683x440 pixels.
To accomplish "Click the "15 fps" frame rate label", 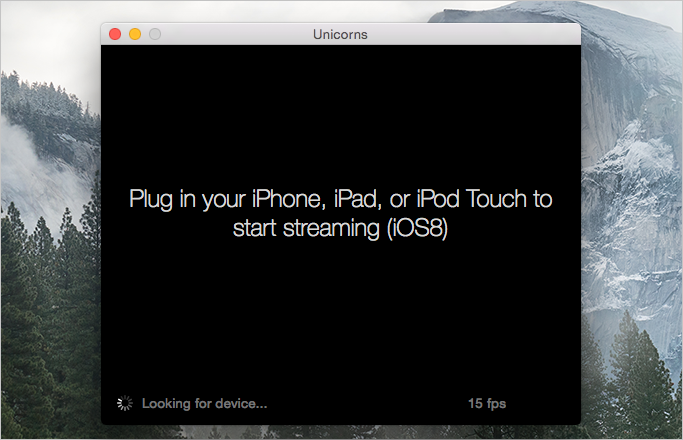I will click(x=487, y=404).
